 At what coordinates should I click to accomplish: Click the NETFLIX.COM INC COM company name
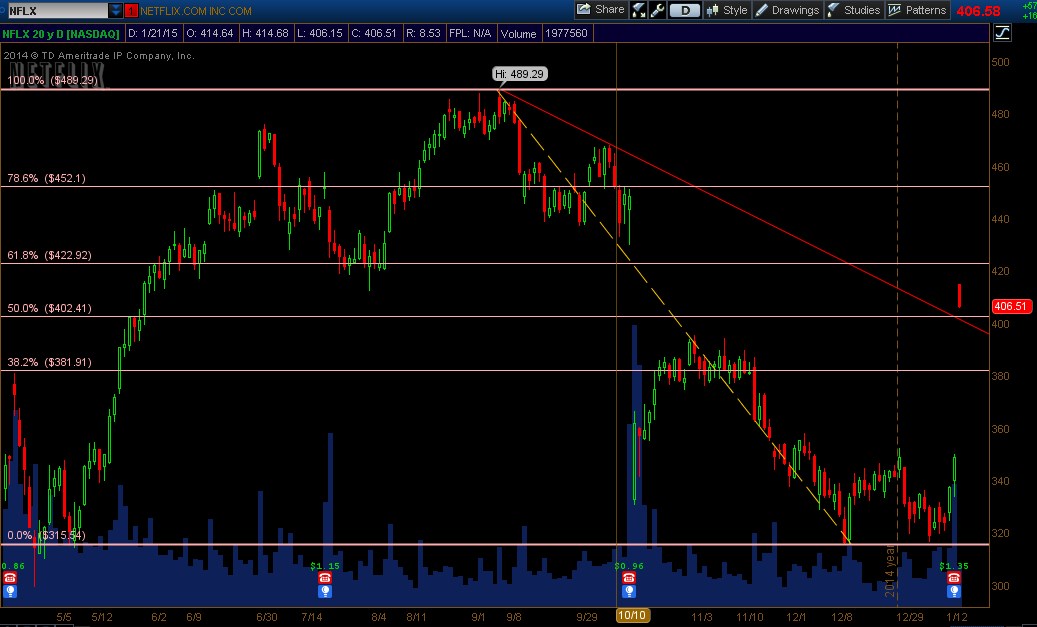click(x=196, y=11)
